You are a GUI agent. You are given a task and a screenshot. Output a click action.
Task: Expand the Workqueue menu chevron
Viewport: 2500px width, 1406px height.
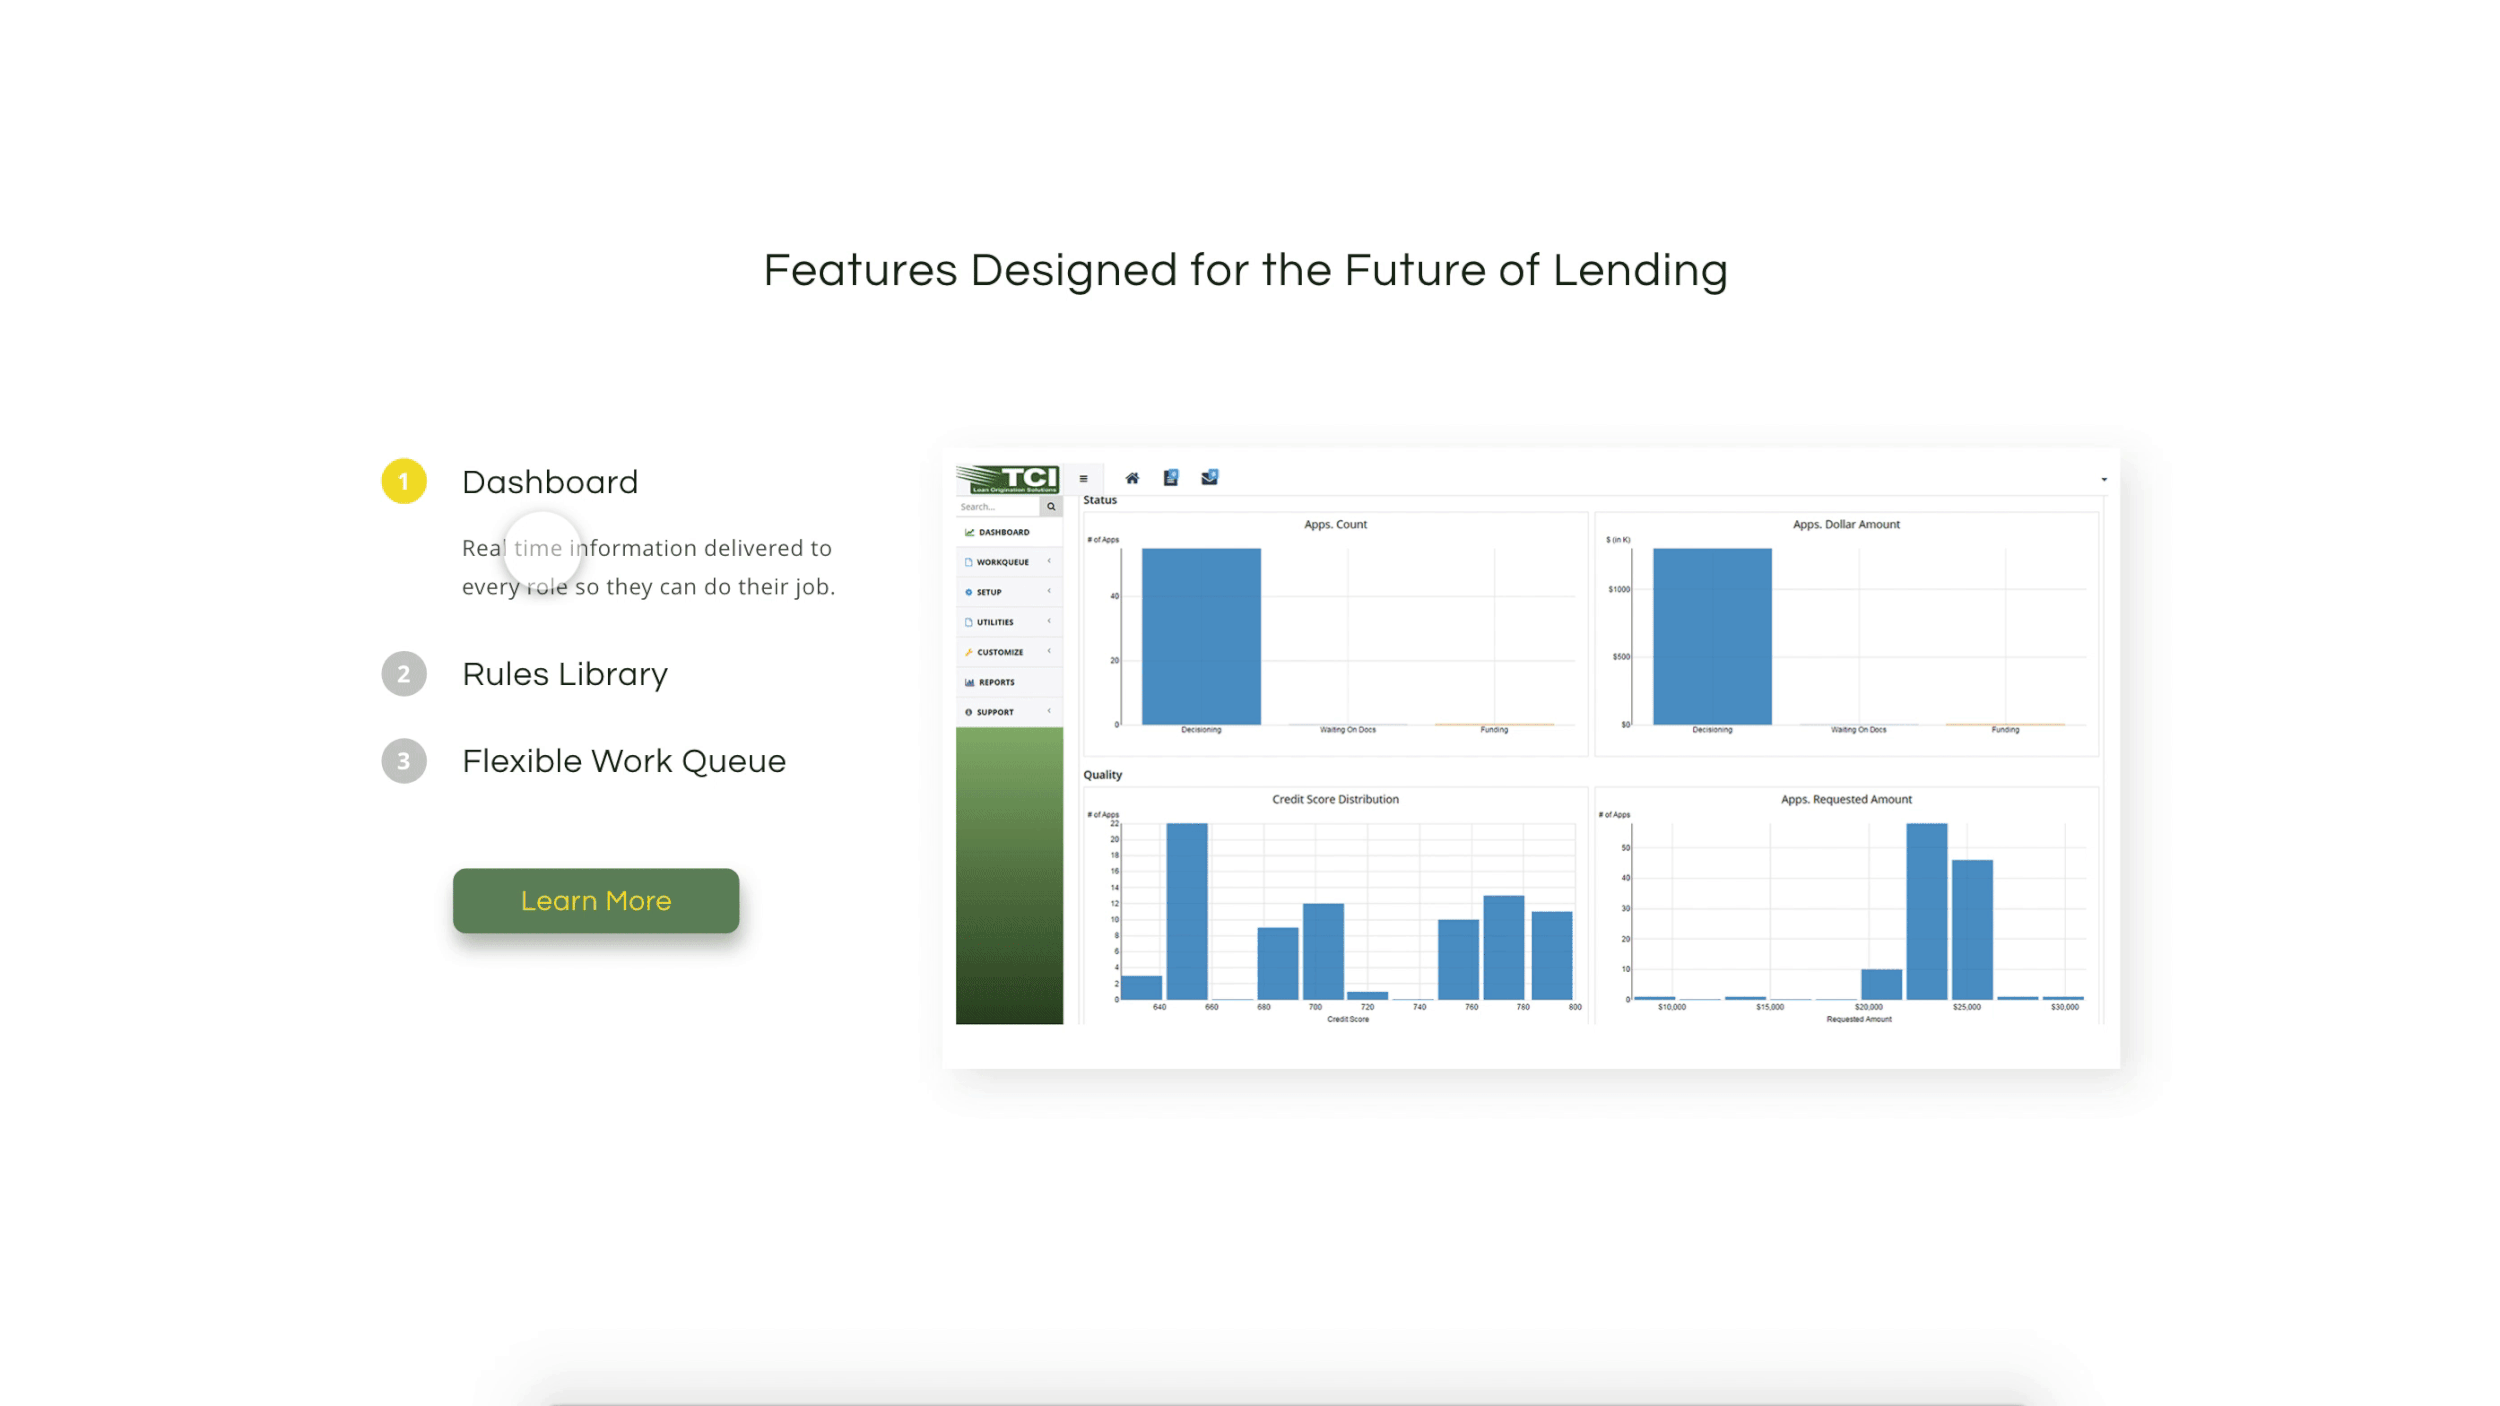click(x=1049, y=561)
